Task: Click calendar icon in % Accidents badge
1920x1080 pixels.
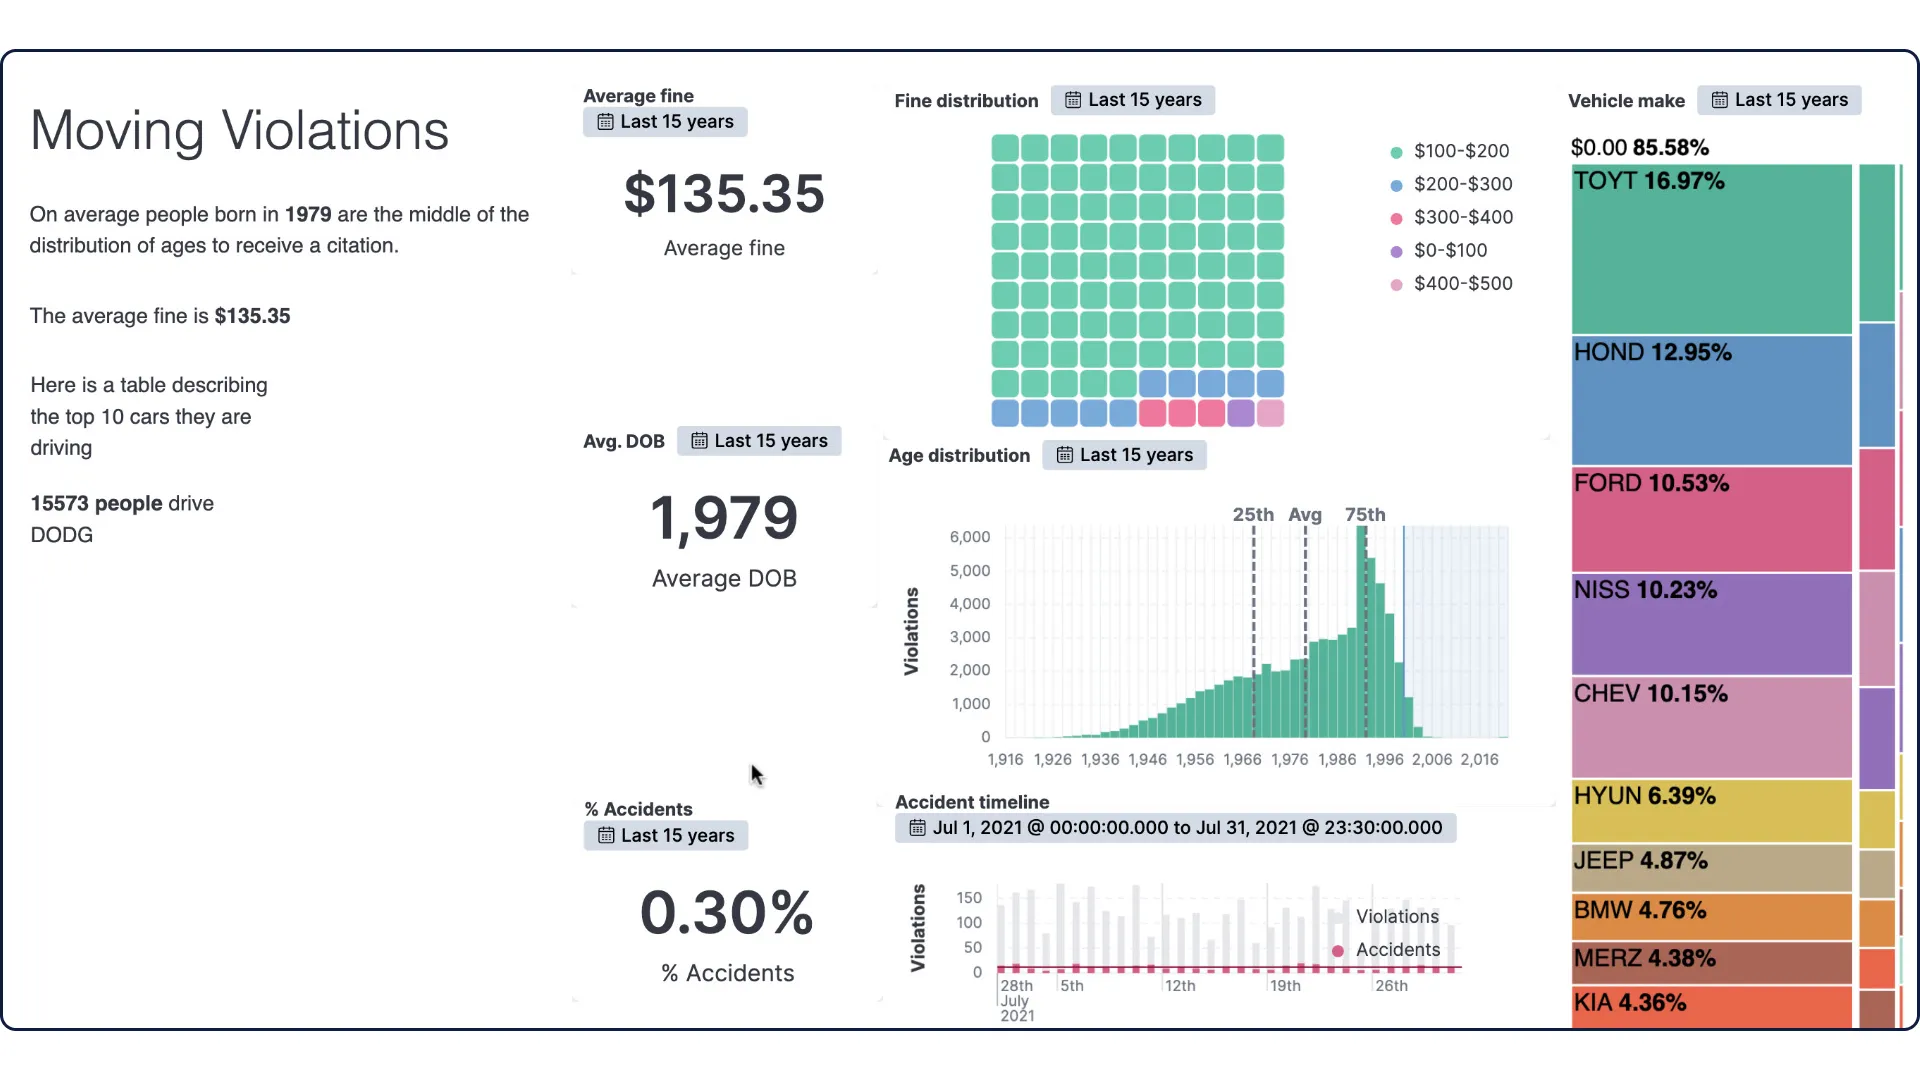Action: click(x=606, y=835)
